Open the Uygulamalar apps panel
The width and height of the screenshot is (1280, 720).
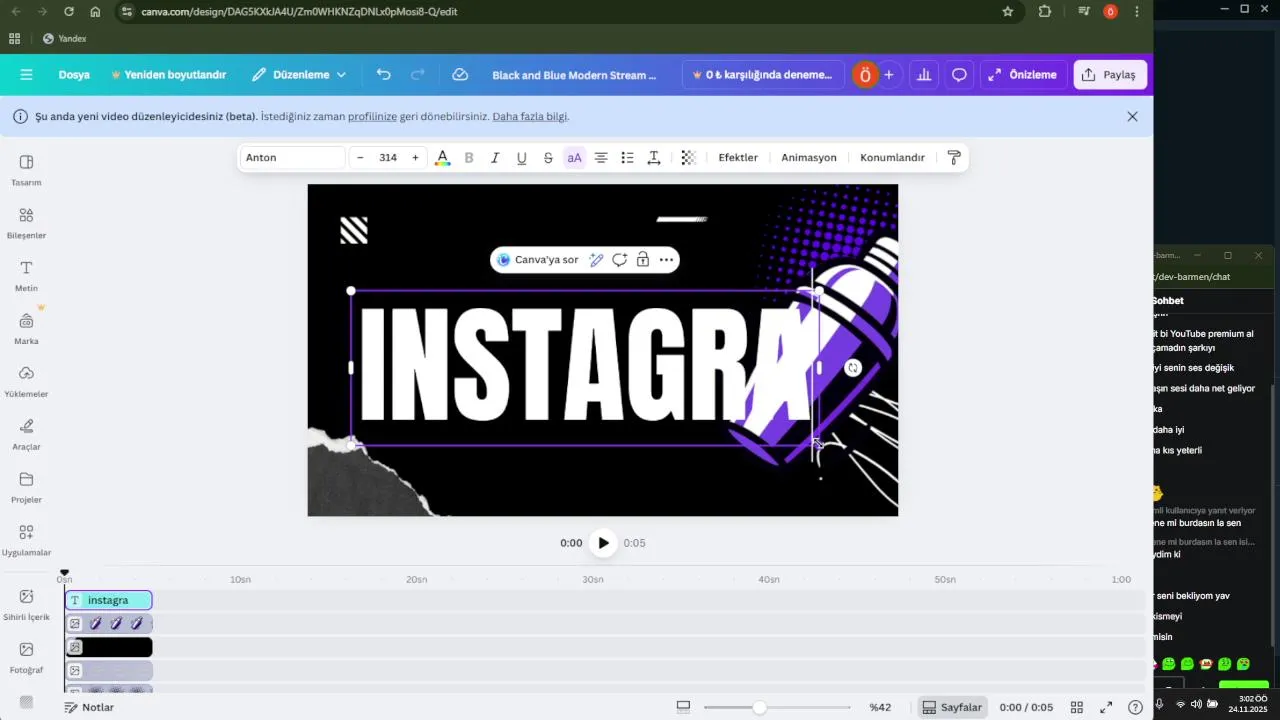point(26,540)
